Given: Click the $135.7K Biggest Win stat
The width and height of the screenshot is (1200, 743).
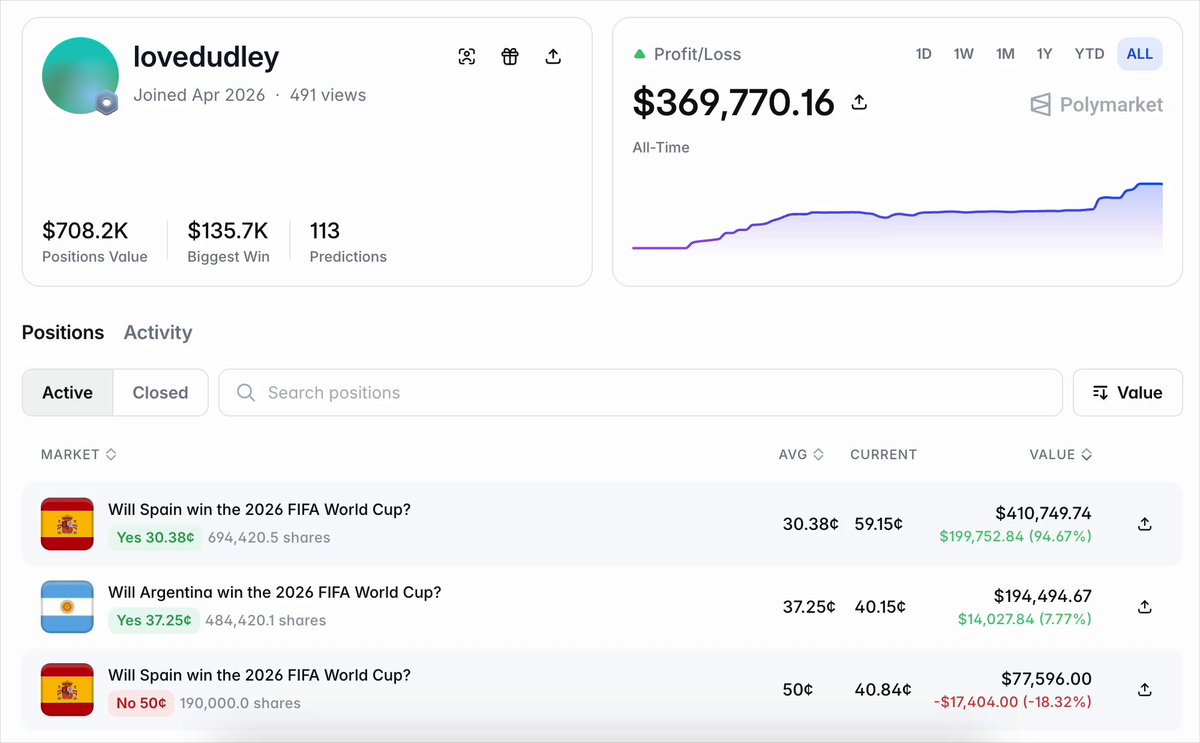Looking at the screenshot, I should coord(228,241).
